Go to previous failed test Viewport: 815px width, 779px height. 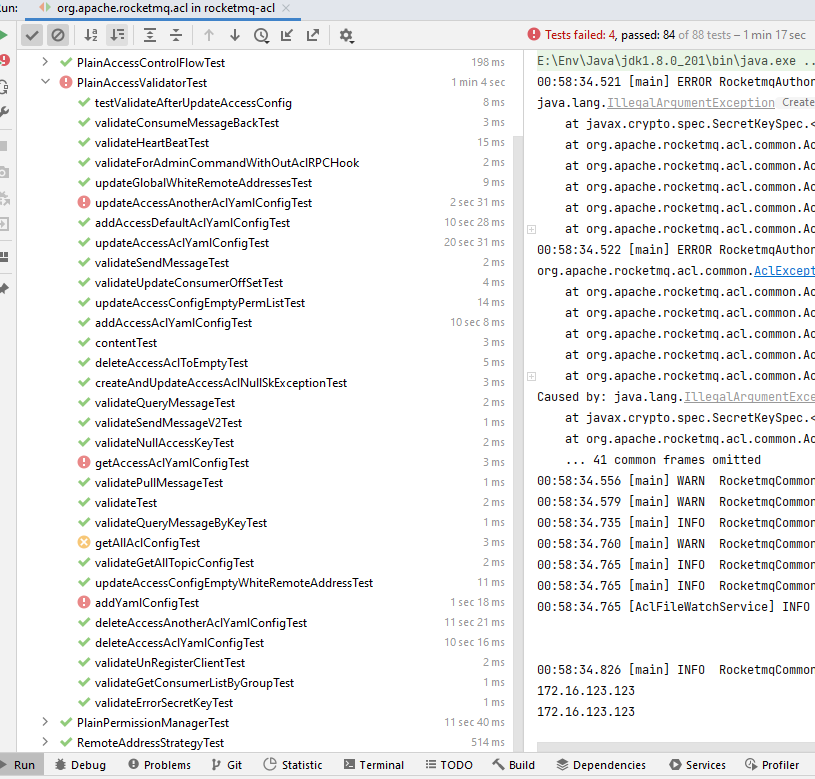tap(209, 35)
